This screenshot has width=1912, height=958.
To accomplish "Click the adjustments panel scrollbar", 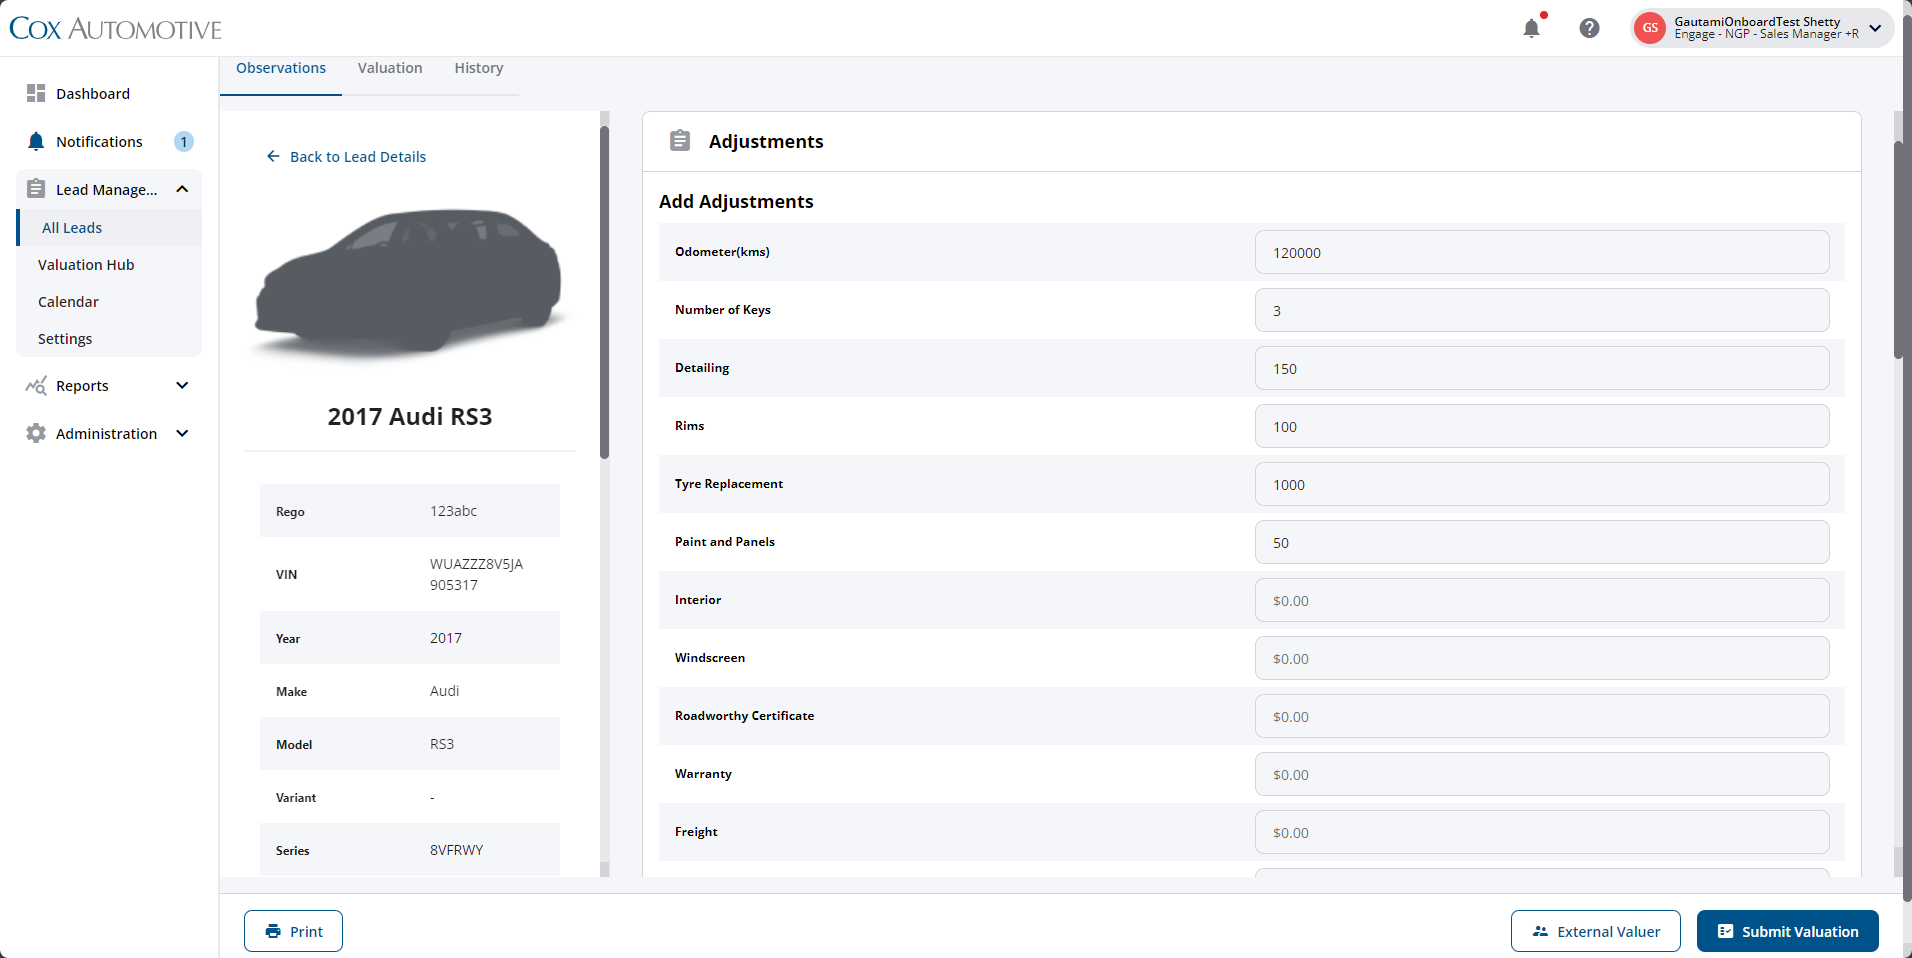I will [1898, 250].
